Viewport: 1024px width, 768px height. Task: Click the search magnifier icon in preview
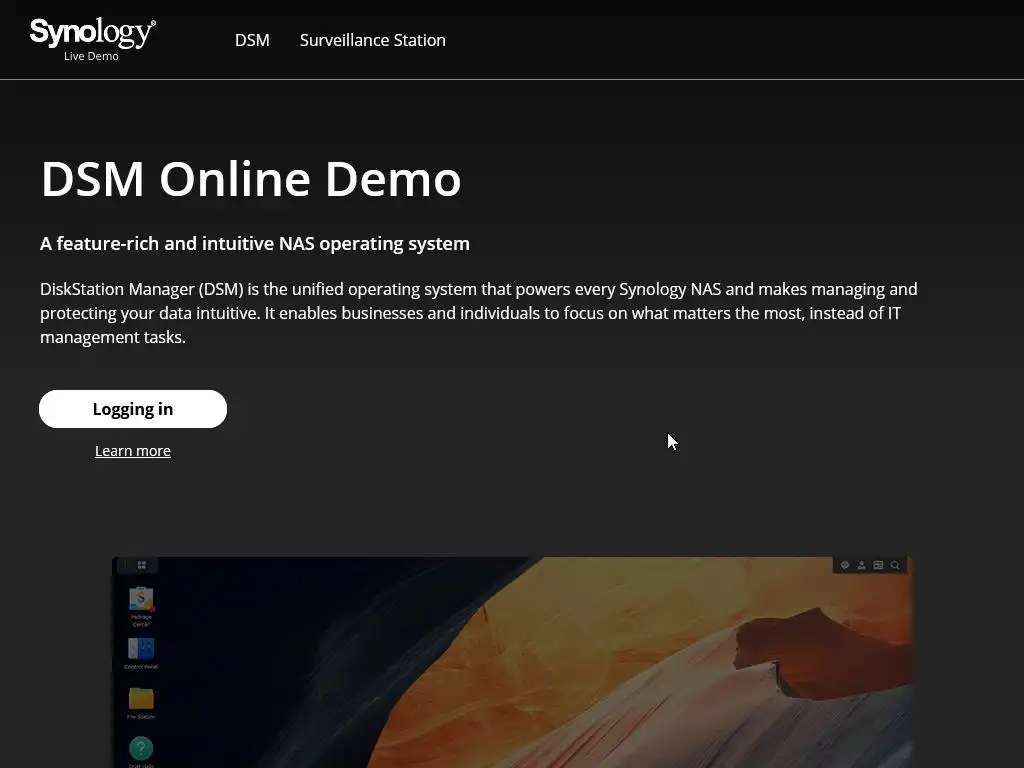(895, 565)
